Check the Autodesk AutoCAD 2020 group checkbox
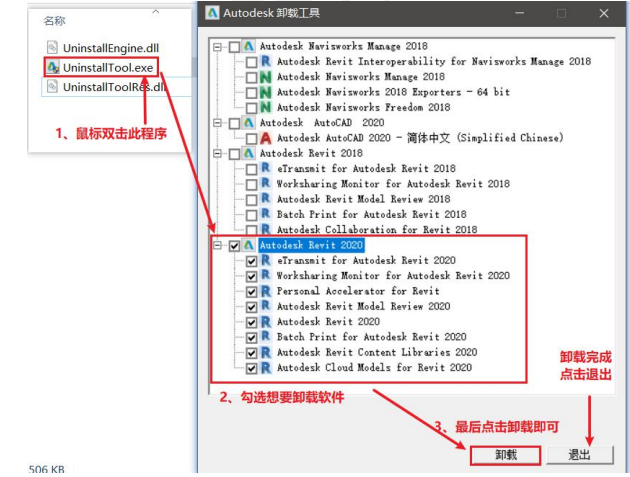This screenshot has height=477, width=630. pos(234,124)
